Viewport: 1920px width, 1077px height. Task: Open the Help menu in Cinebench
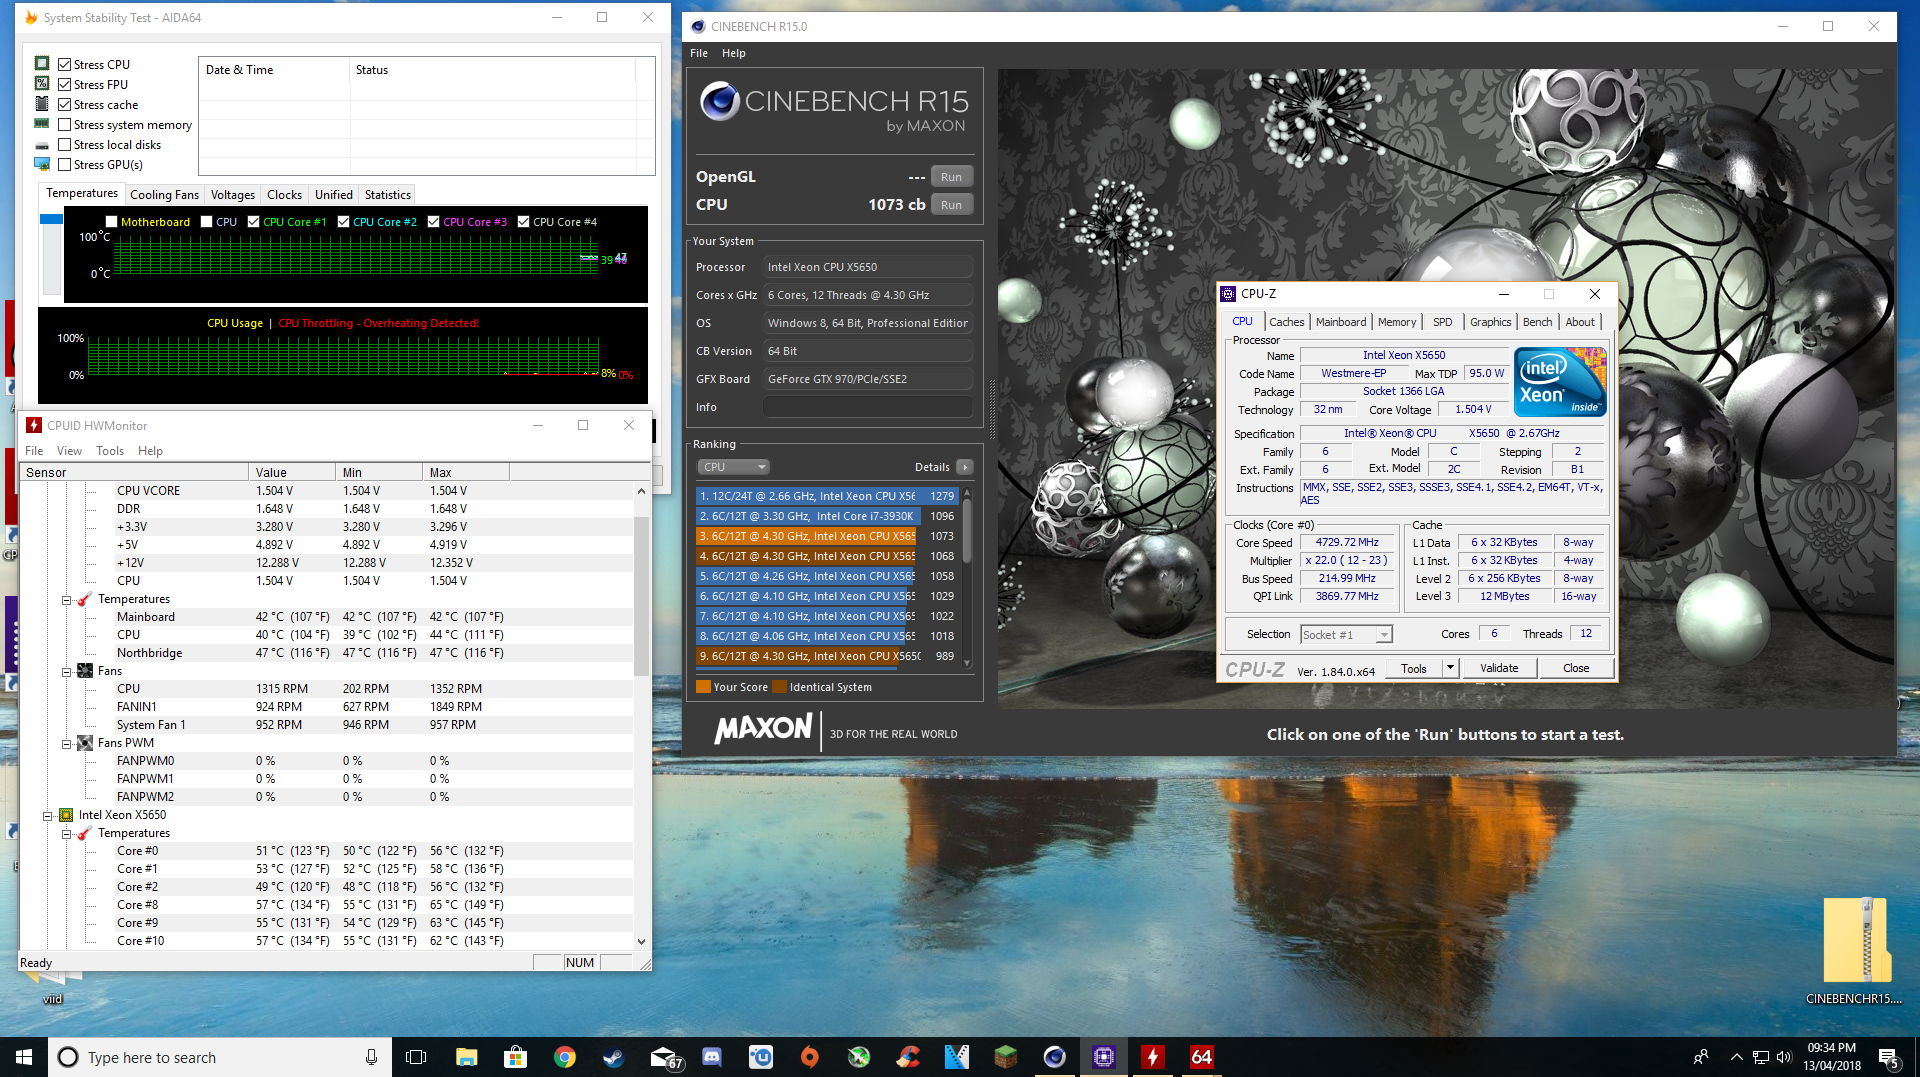click(x=734, y=53)
